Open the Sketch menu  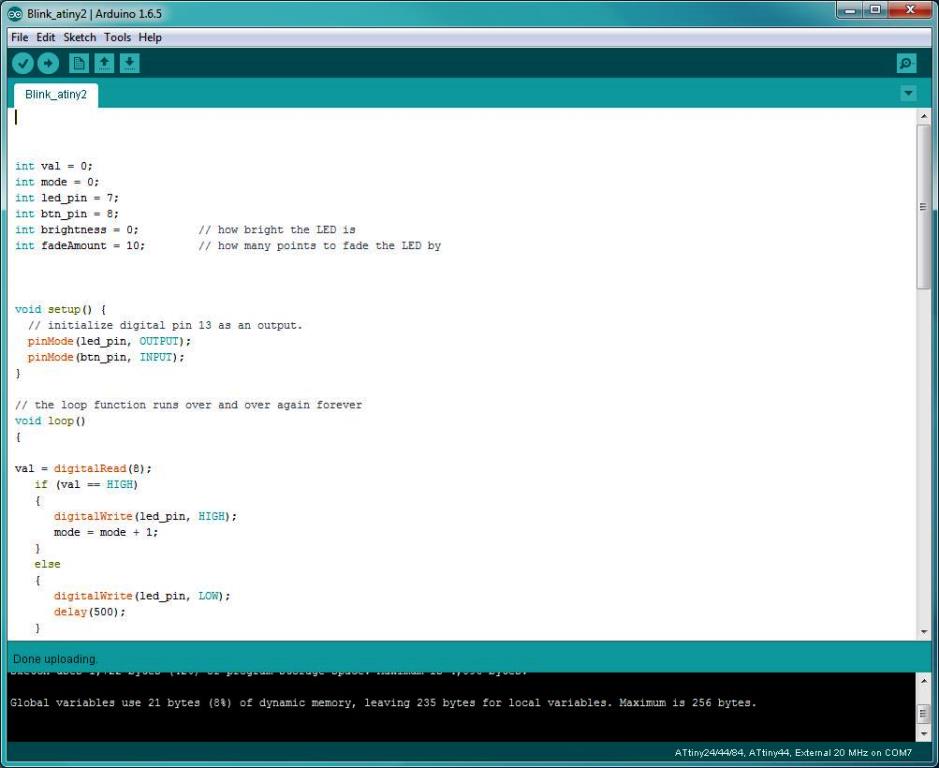coord(80,37)
